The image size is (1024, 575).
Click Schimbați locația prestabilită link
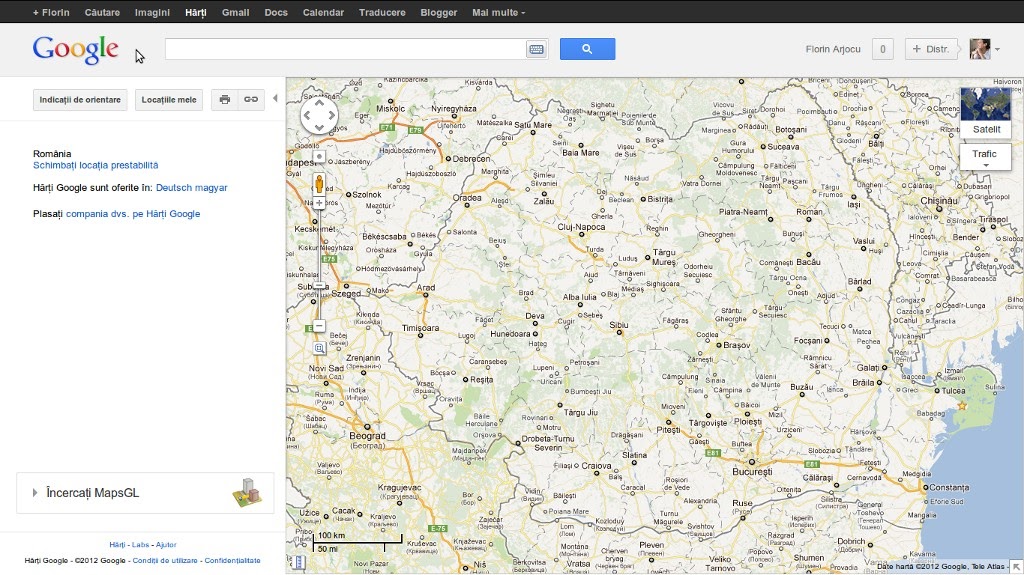pyautogui.click(x=95, y=165)
